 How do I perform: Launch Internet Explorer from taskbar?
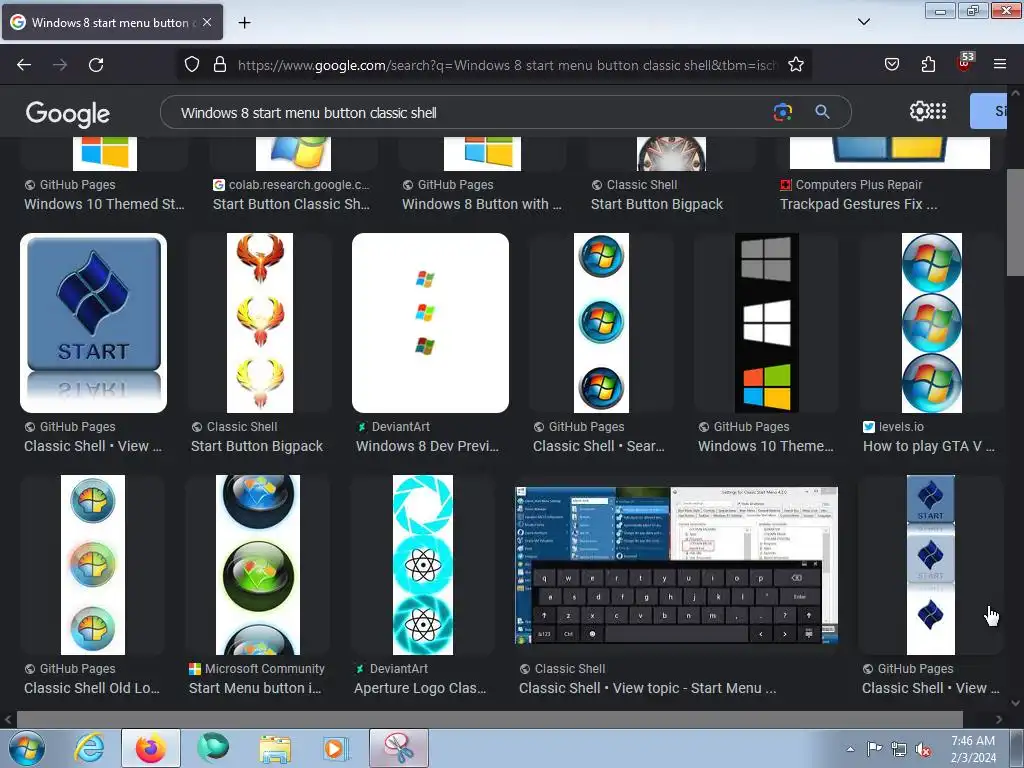[x=89, y=748]
